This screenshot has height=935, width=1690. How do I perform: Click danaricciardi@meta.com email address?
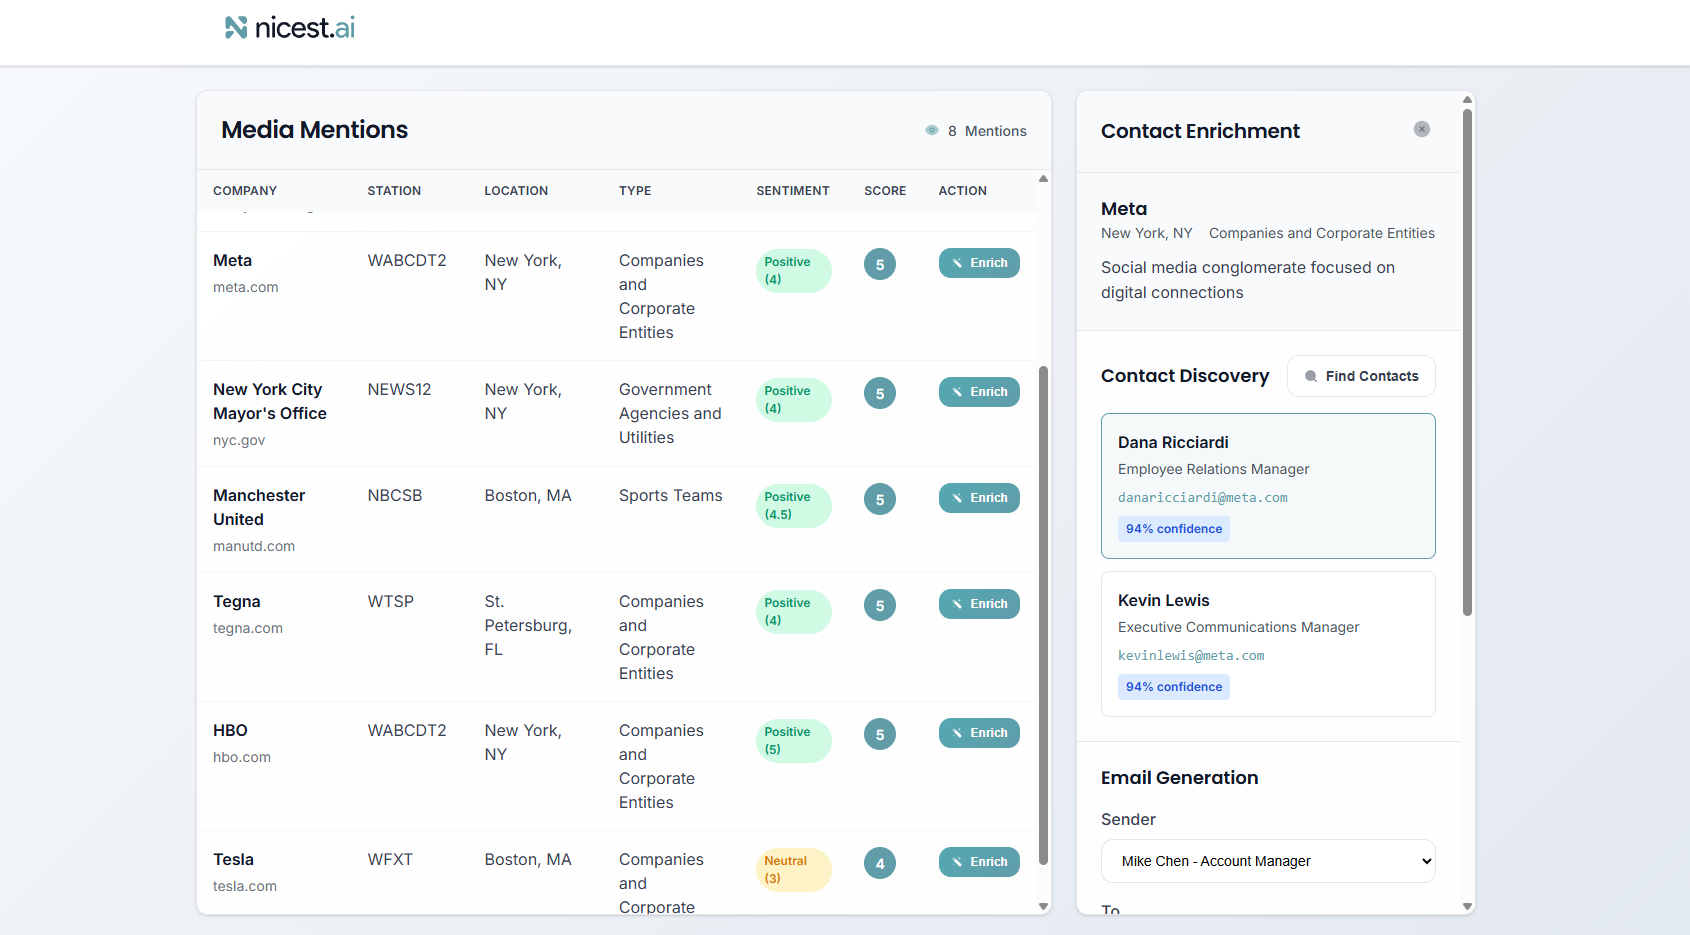(x=1202, y=497)
